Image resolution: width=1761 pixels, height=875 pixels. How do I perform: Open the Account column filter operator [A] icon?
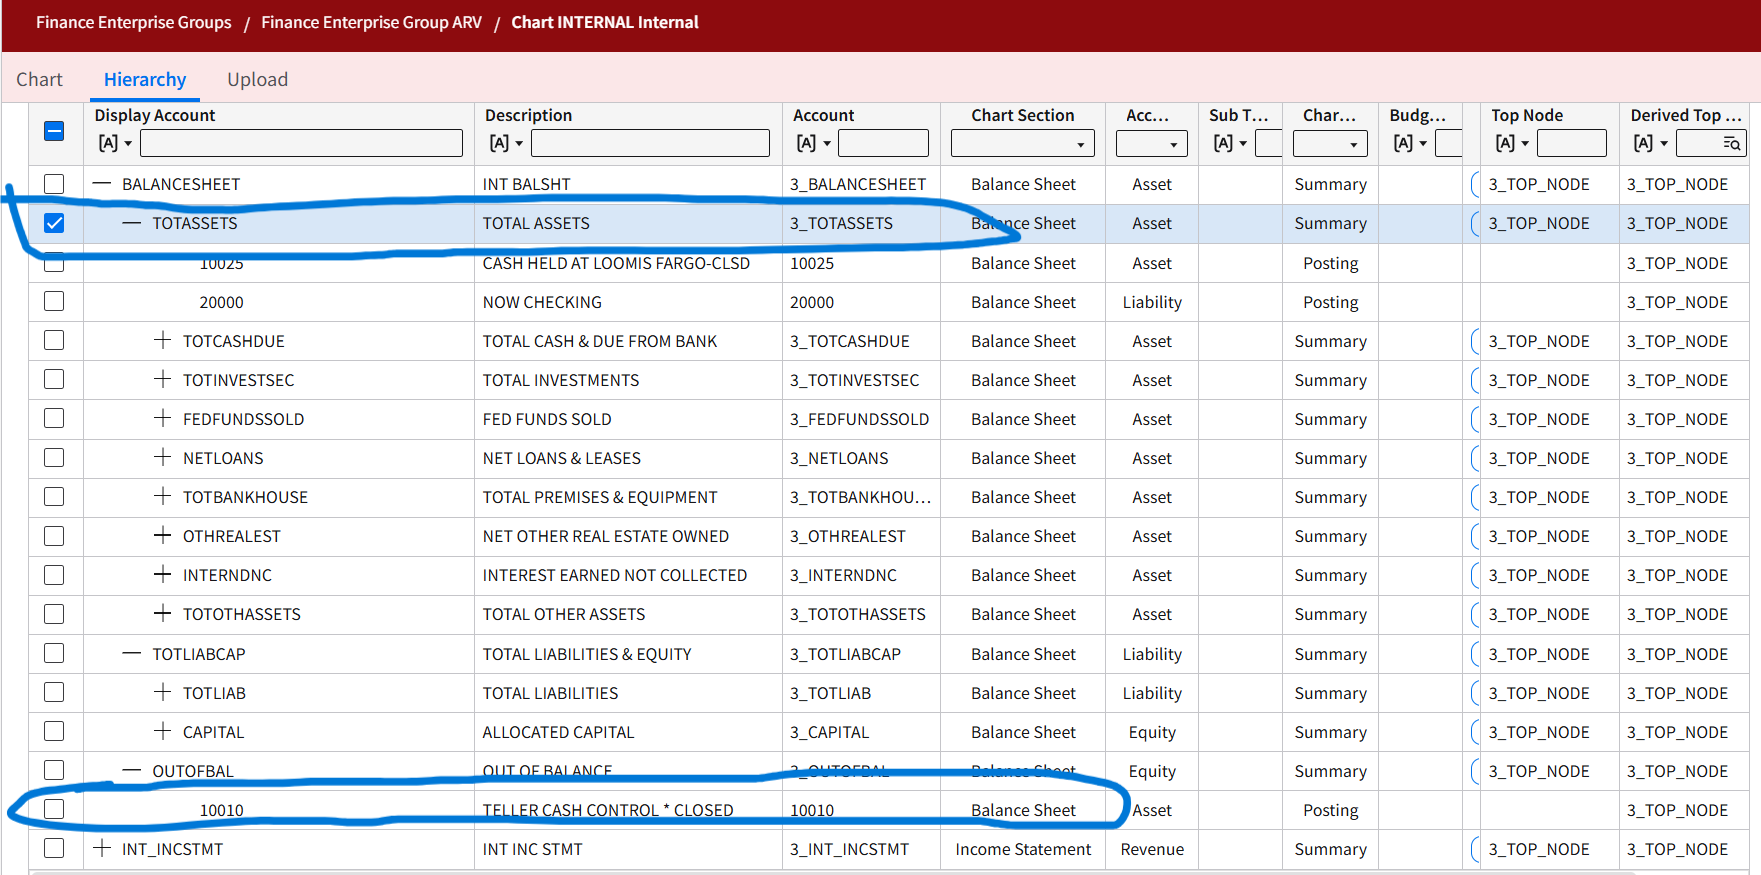[x=814, y=143]
